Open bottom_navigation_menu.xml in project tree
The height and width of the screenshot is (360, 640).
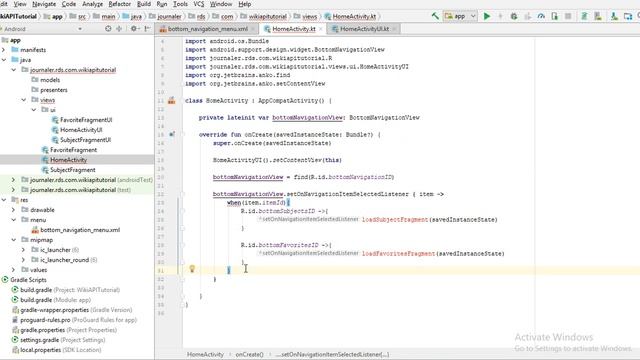[80, 230]
